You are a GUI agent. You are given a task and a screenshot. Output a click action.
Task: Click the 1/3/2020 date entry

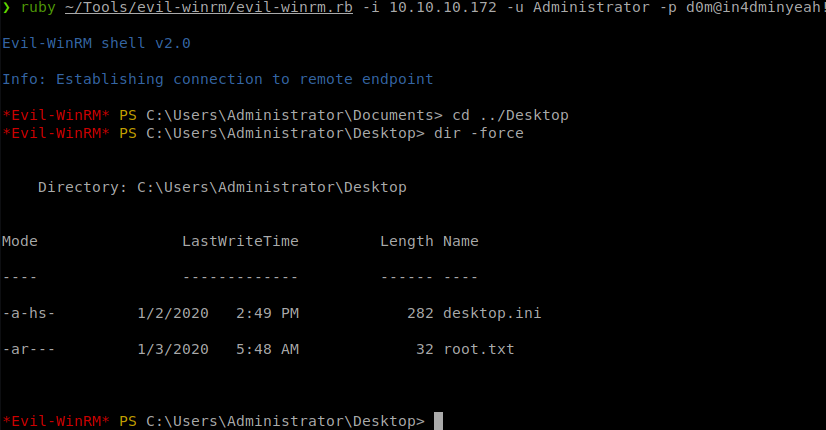(x=172, y=349)
